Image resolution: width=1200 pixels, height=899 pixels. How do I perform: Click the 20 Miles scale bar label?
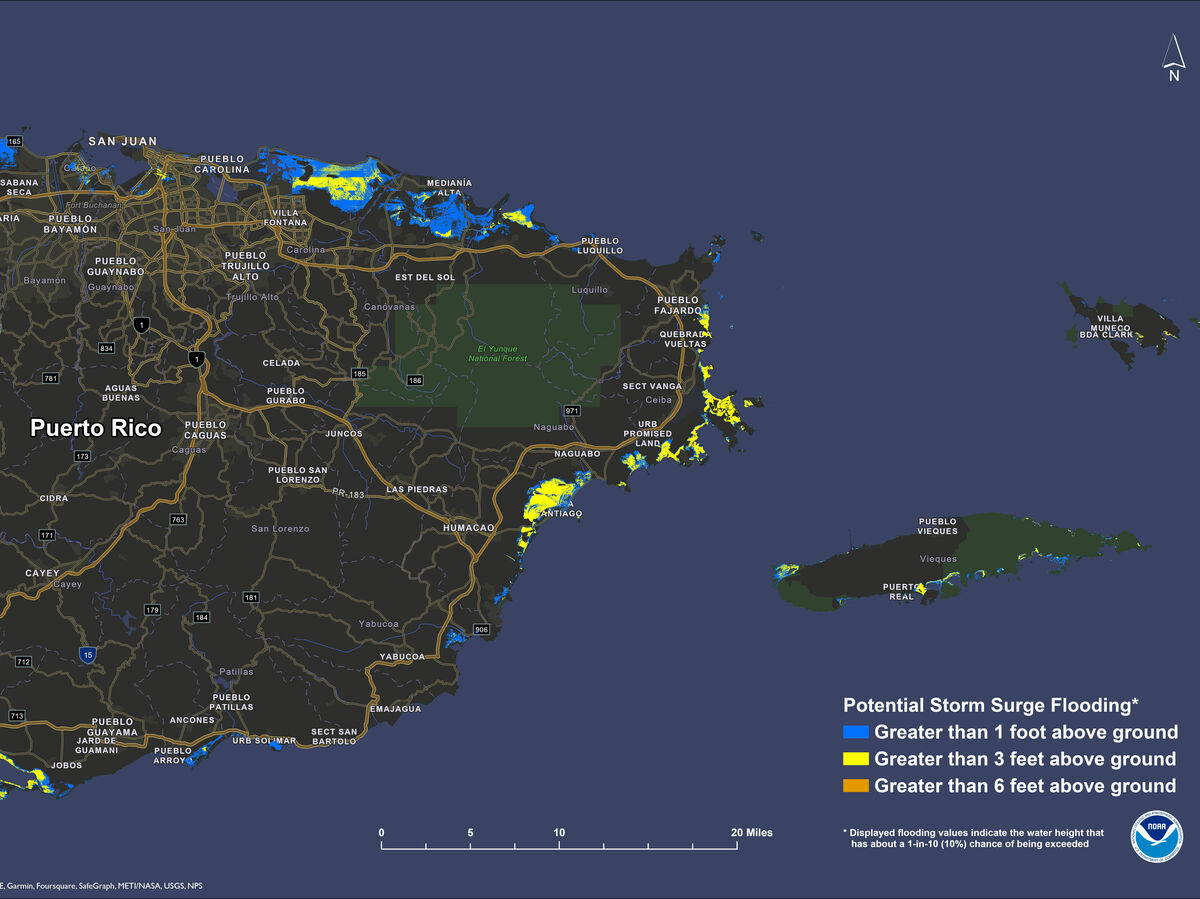751,833
